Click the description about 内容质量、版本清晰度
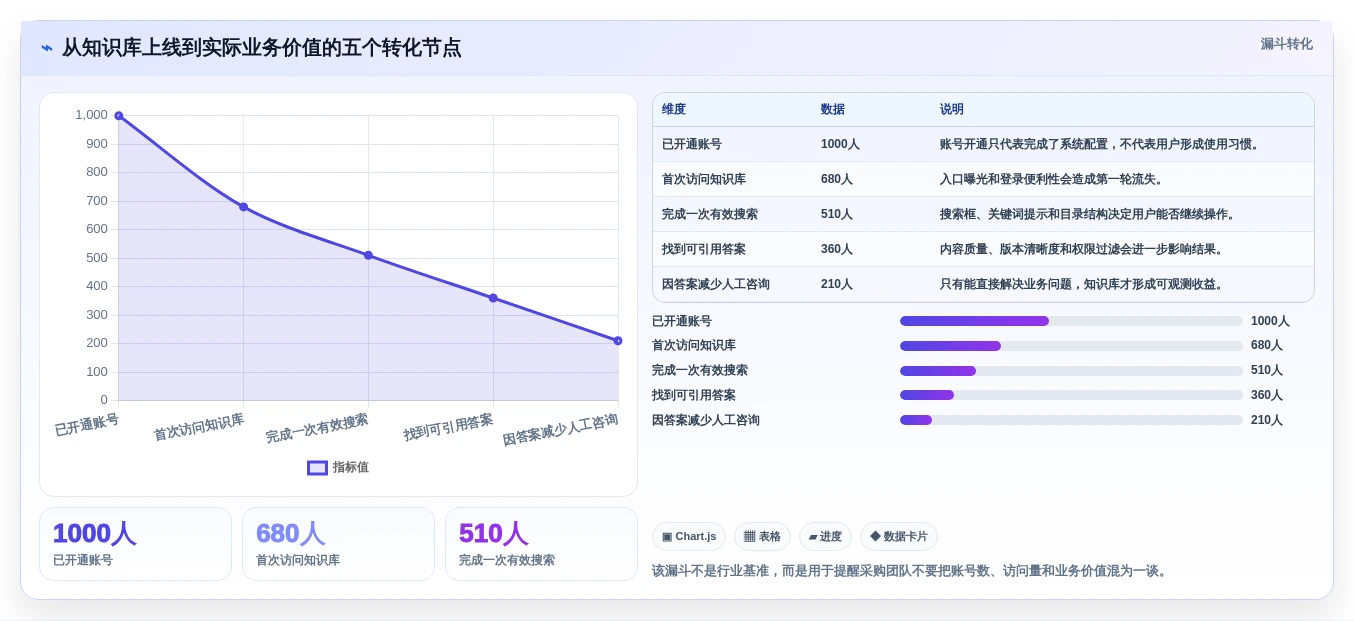 coord(1084,249)
